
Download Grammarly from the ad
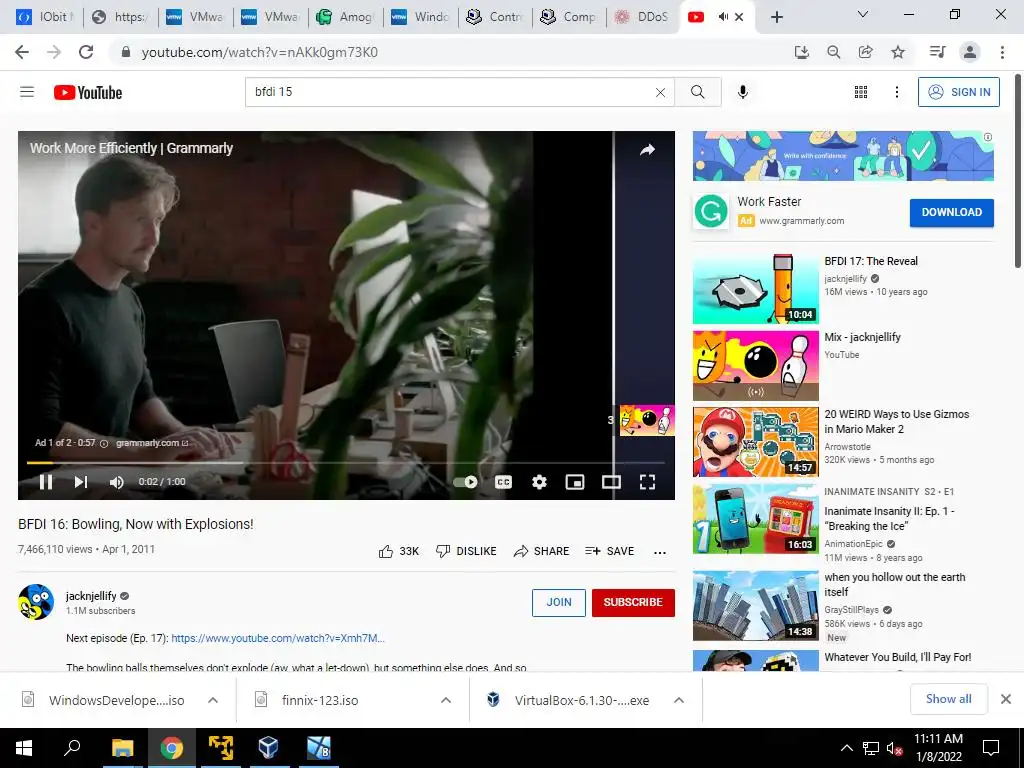952,213
